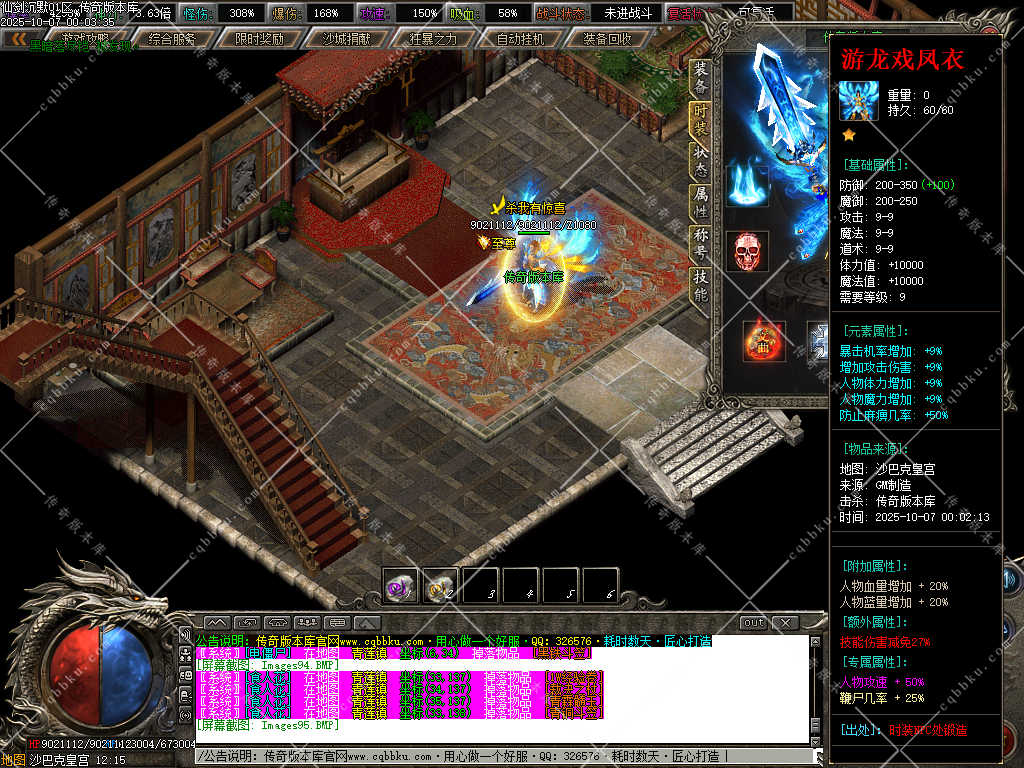This screenshot has width=1024, height=768.
Task: Open the 综合服务 menu button
Action: [172, 39]
